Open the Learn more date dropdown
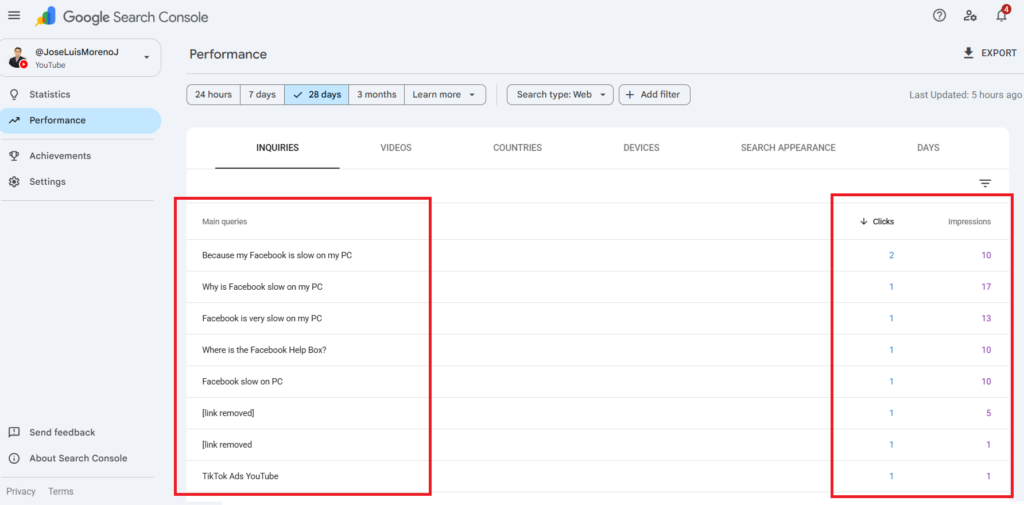1024x505 pixels. coord(445,95)
